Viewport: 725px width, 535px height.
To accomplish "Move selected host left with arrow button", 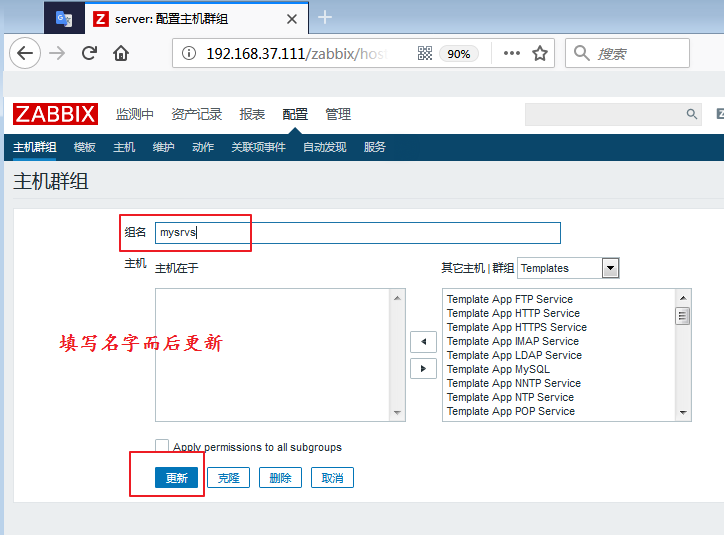I will 423,342.
